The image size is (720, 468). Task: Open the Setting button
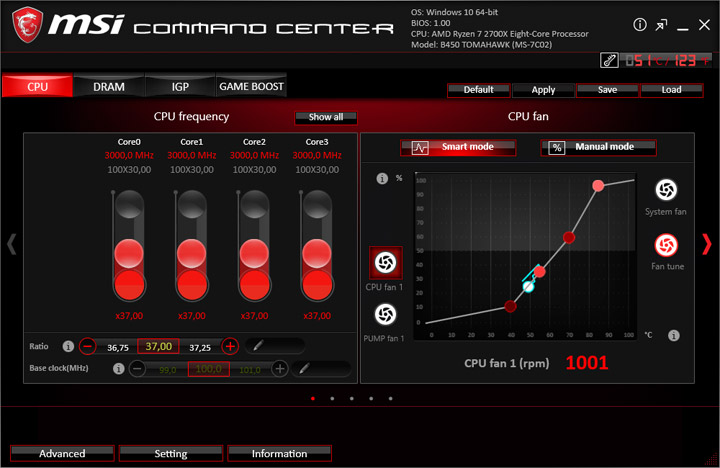pyautogui.click(x=171, y=454)
